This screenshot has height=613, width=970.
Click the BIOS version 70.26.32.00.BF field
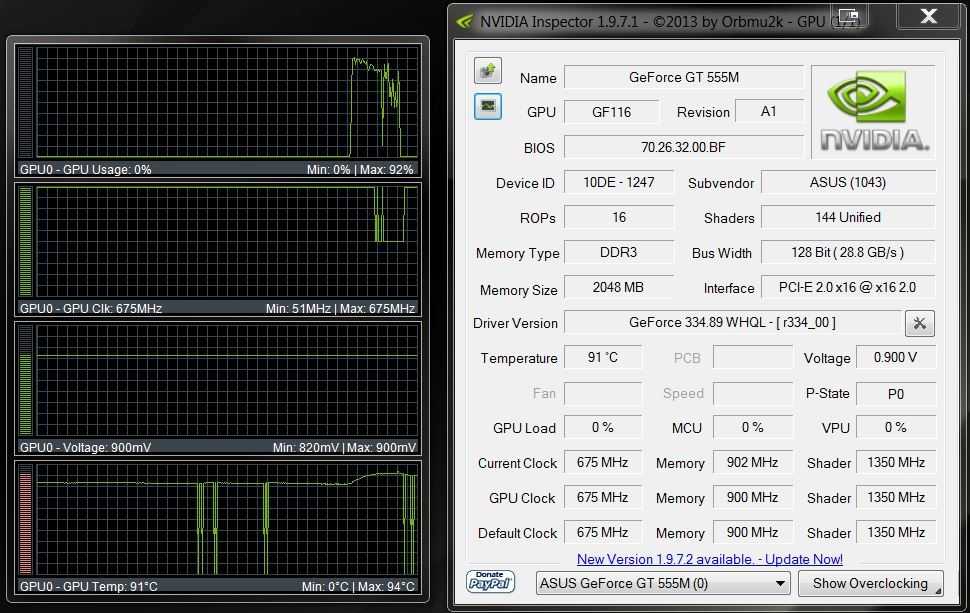coord(684,147)
